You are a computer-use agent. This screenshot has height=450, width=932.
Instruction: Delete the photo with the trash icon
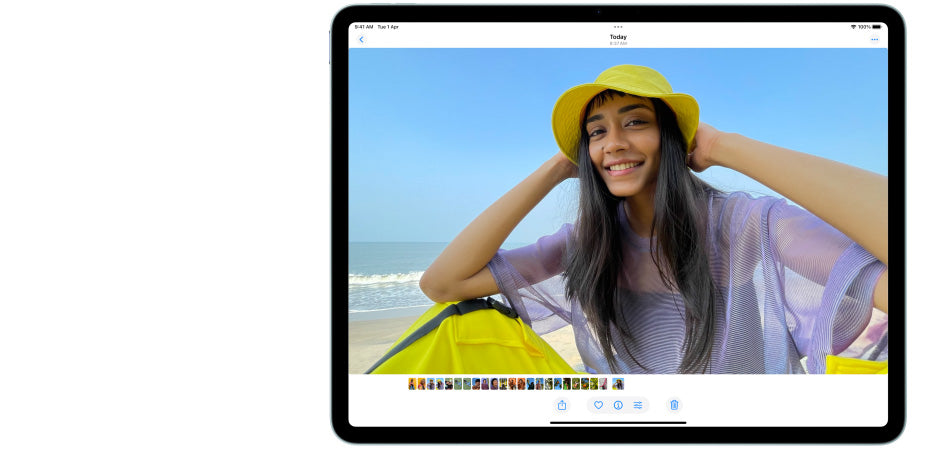(674, 405)
